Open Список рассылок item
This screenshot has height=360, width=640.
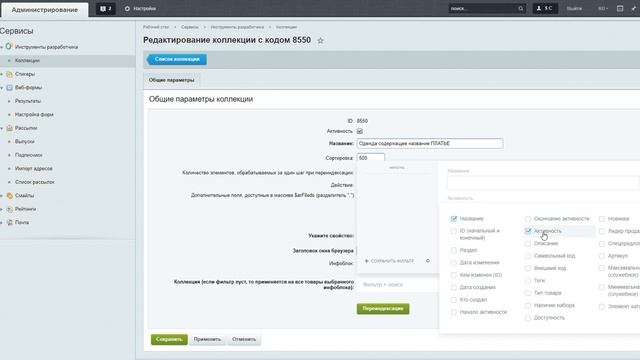pos(35,182)
